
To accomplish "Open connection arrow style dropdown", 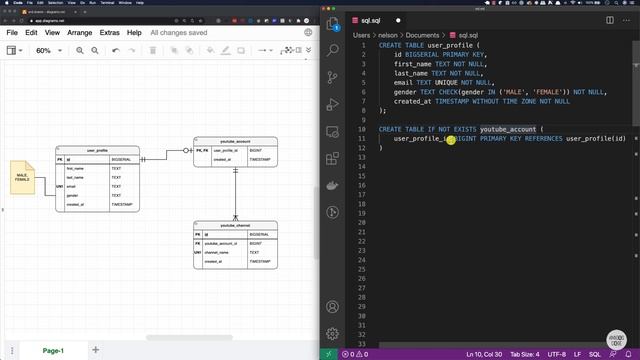I will 265,51.
